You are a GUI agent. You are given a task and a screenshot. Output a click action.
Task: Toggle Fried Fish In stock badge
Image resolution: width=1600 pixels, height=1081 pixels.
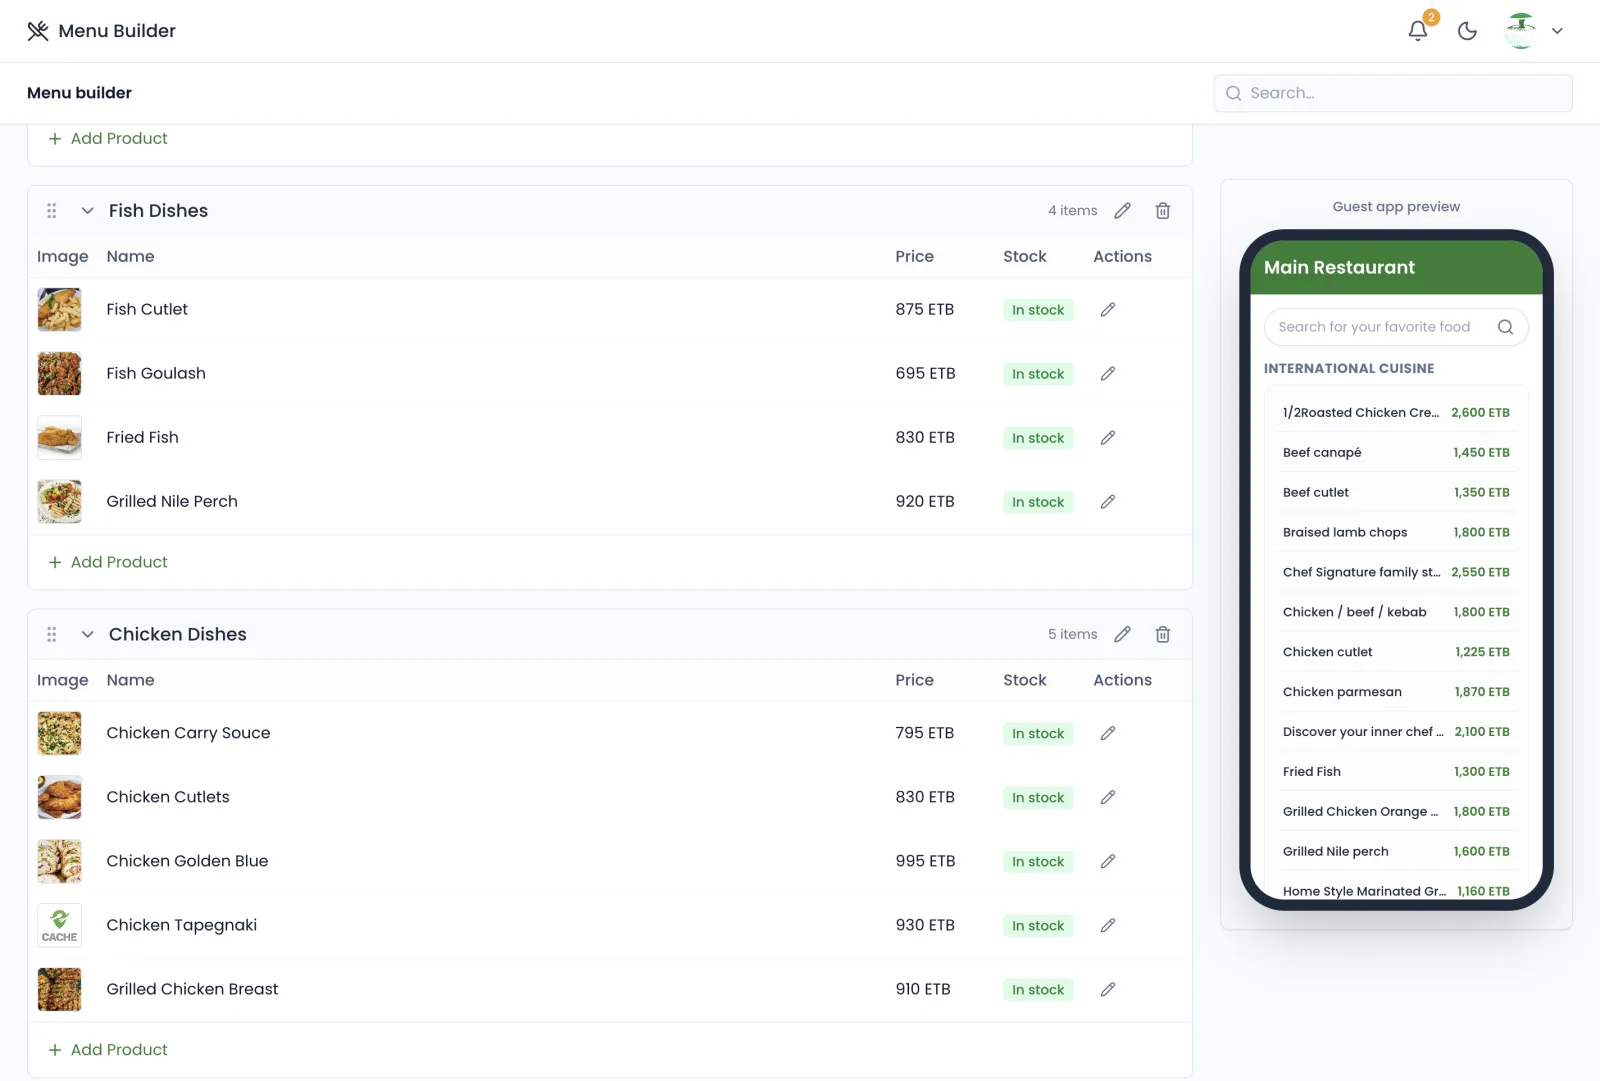(x=1038, y=438)
